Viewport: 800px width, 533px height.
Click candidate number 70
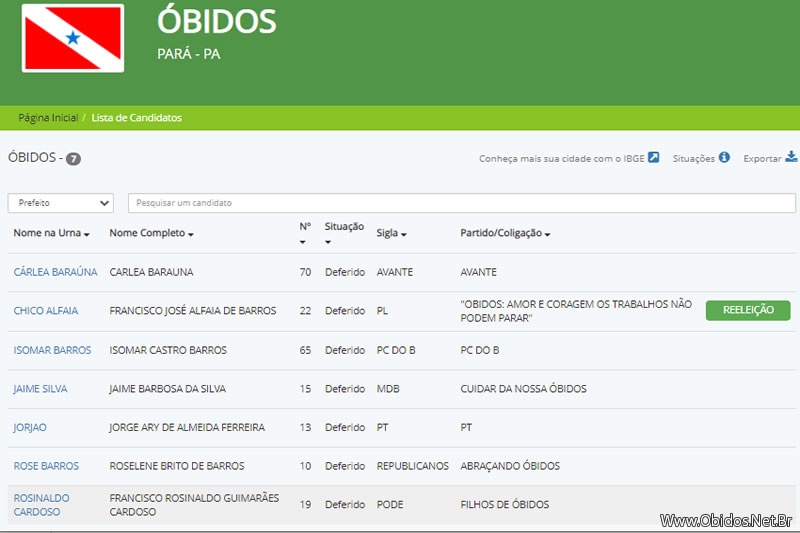[x=305, y=272]
